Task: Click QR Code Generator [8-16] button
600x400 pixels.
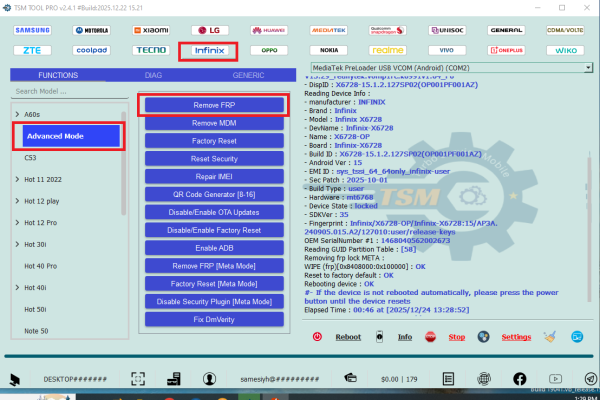Action: (214, 194)
